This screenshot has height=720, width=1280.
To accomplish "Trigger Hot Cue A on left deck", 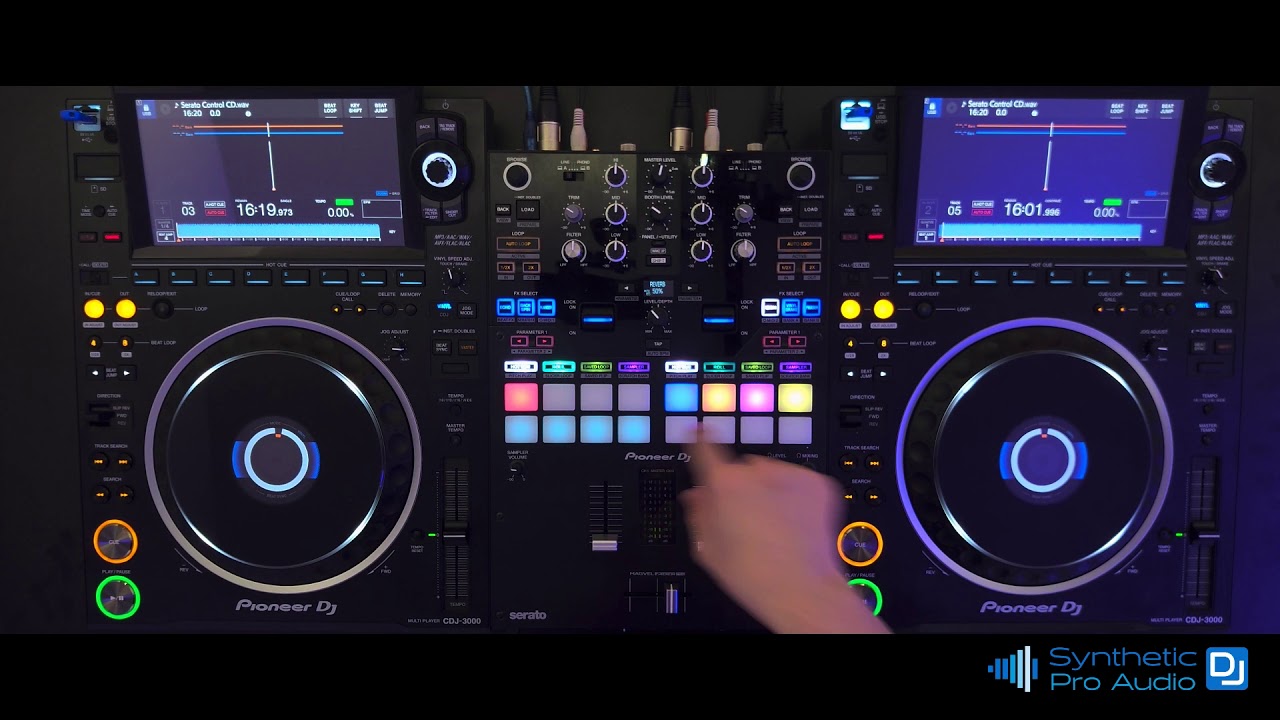I will 145,275.
